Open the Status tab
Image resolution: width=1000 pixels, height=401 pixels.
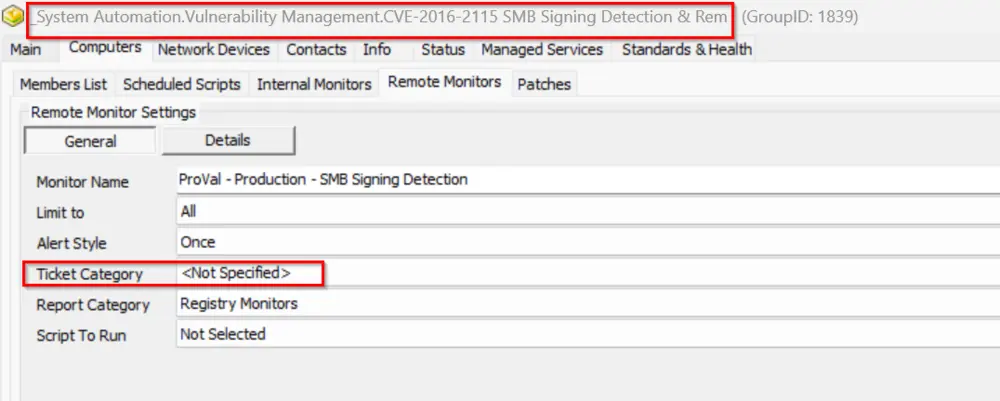[x=443, y=50]
